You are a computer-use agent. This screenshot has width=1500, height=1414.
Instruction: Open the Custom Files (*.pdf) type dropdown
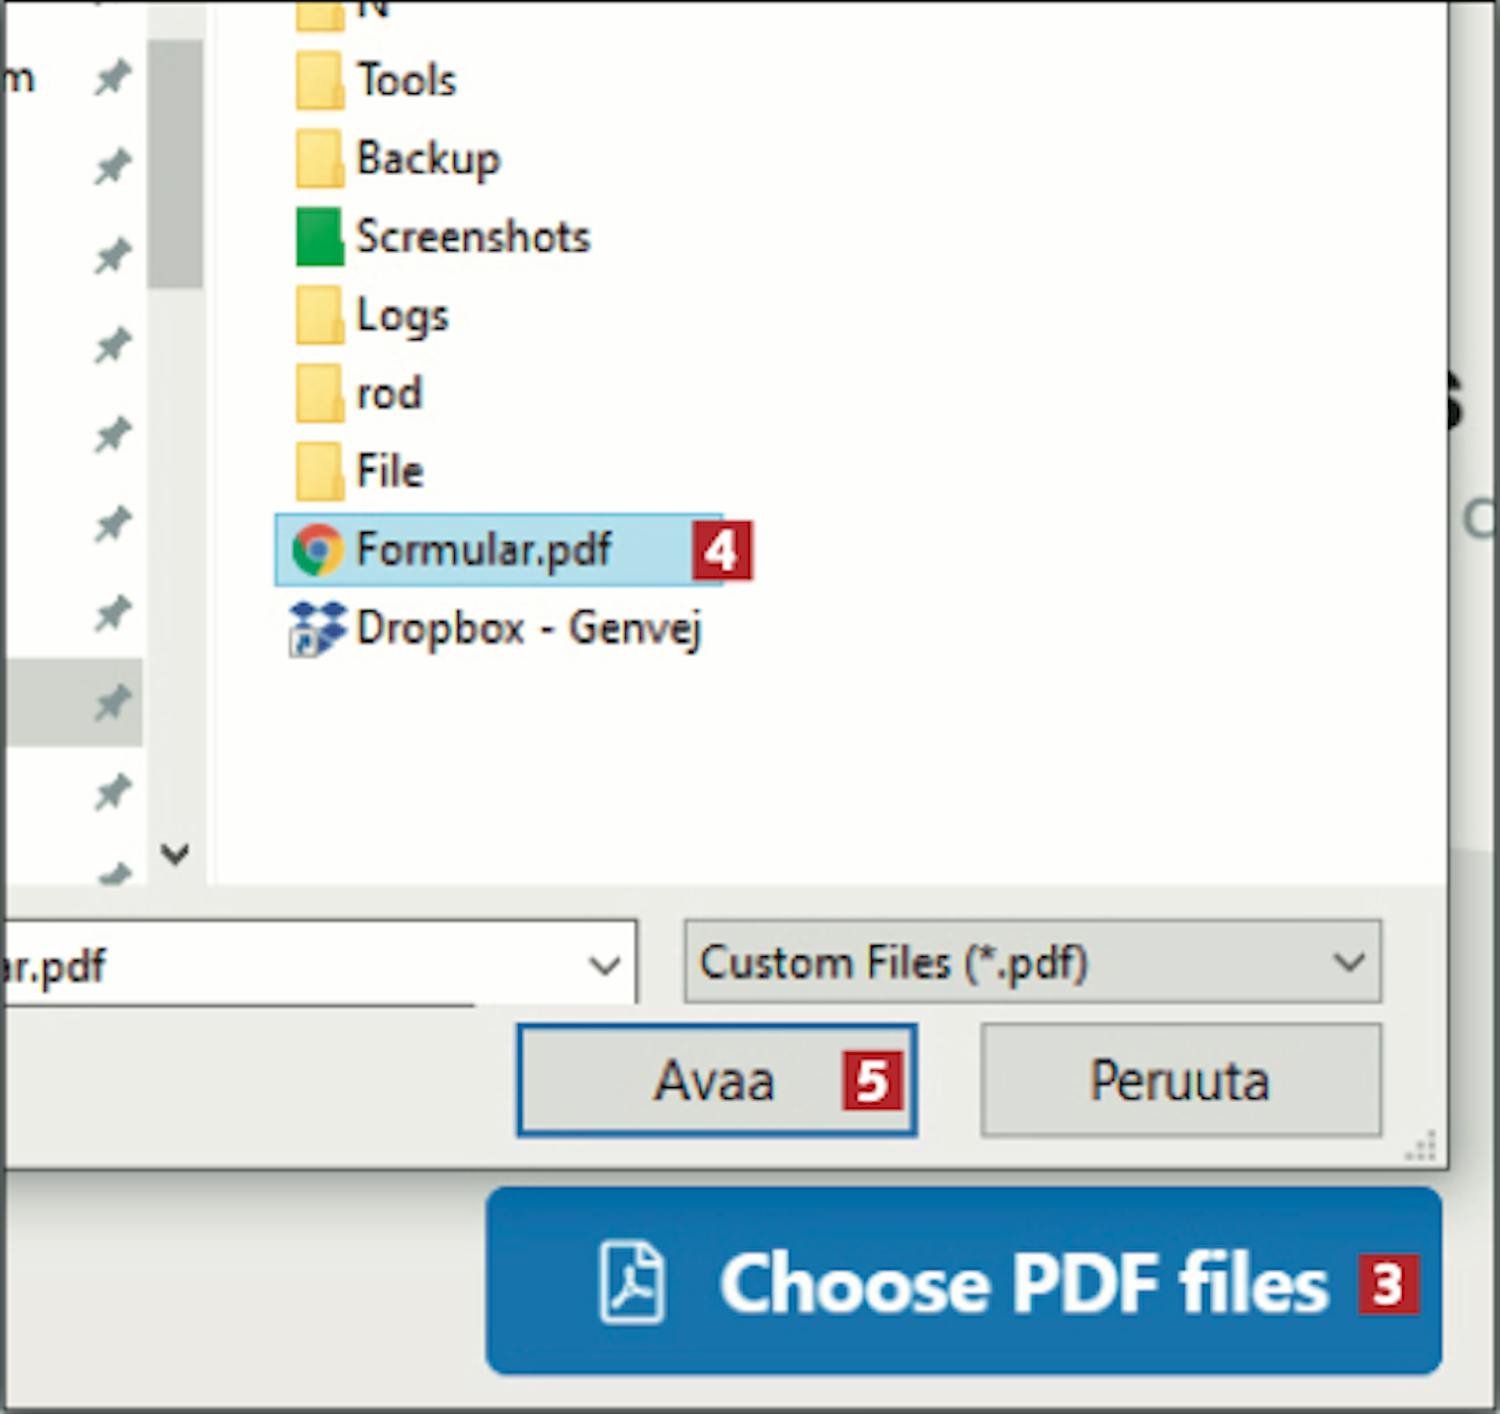pyautogui.click(x=1032, y=962)
